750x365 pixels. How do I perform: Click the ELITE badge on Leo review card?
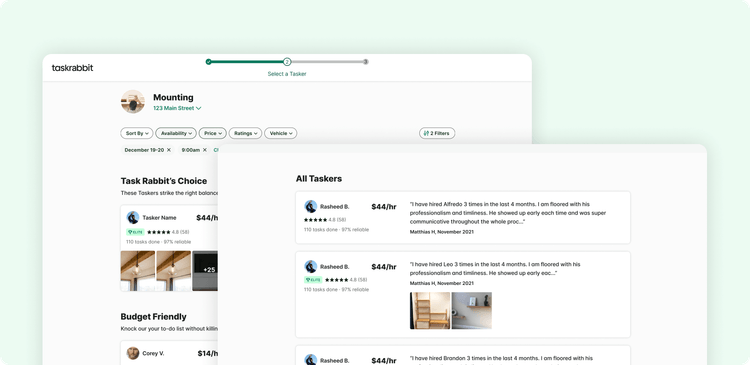[313, 280]
